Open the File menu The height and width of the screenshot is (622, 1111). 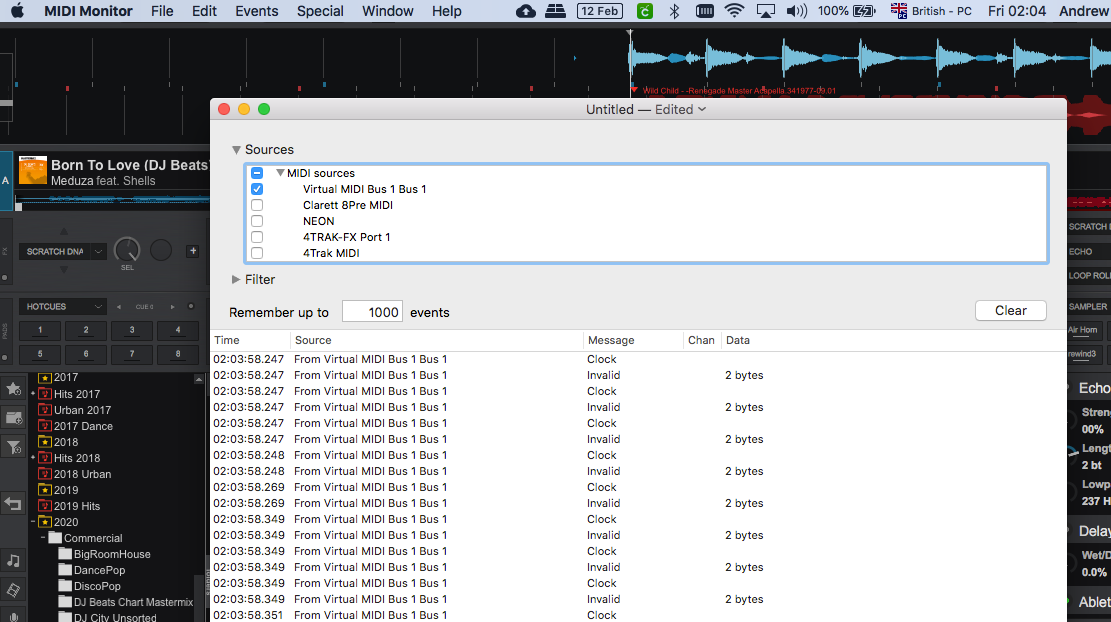pyautogui.click(x=162, y=11)
